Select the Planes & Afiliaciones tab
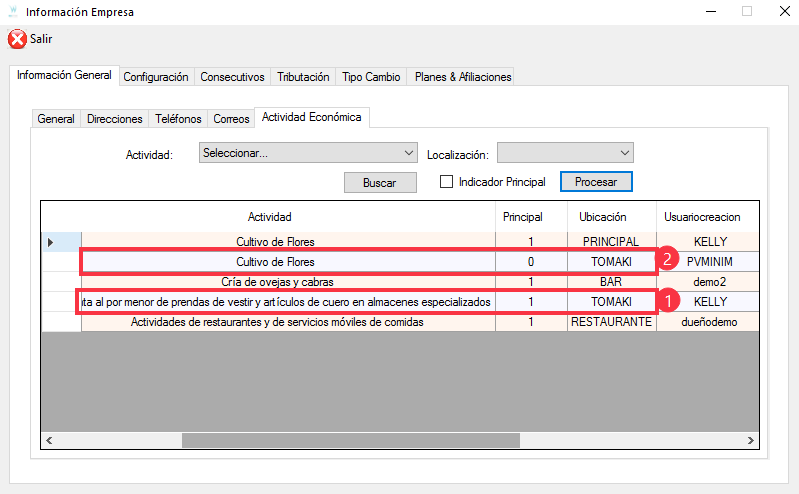 [x=462, y=77]
